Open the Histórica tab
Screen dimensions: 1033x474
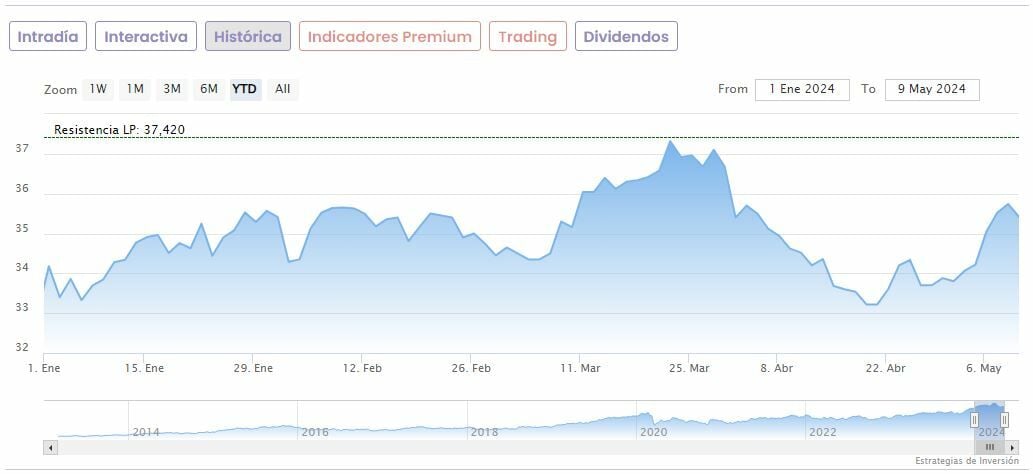coord(248,37)
